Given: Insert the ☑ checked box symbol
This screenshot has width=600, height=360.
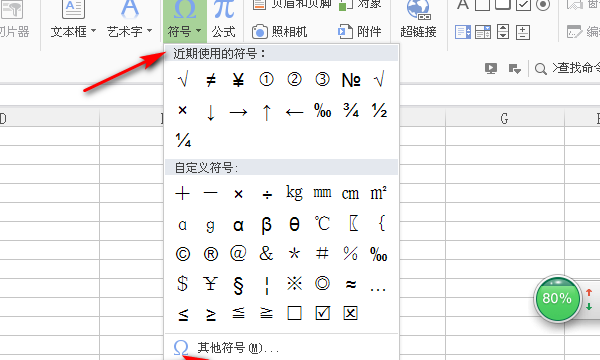Looking at the screenshot, I should click(323, 313).
